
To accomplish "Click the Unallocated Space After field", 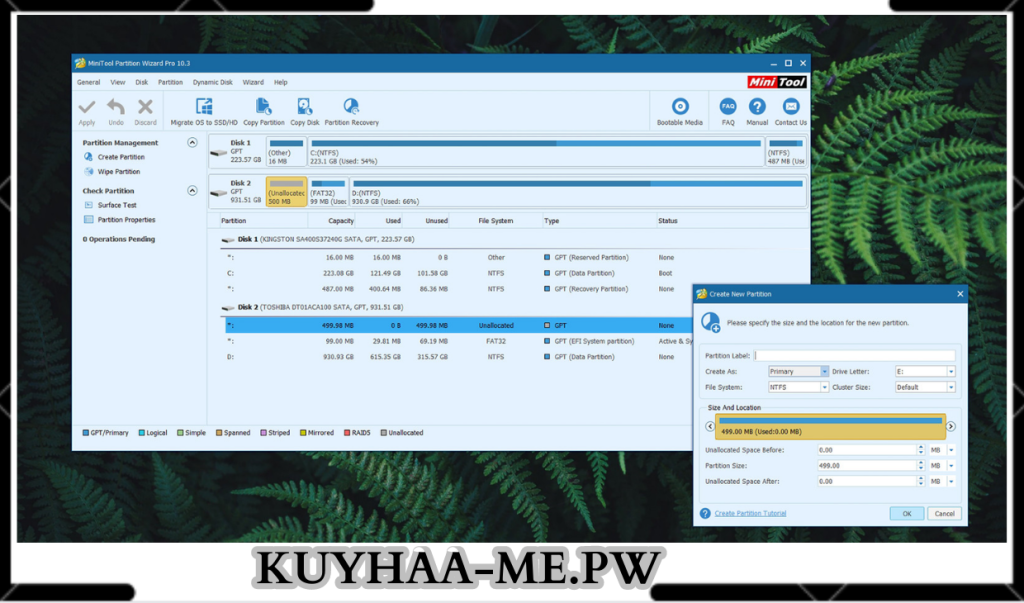I will (x=867, y=481).
